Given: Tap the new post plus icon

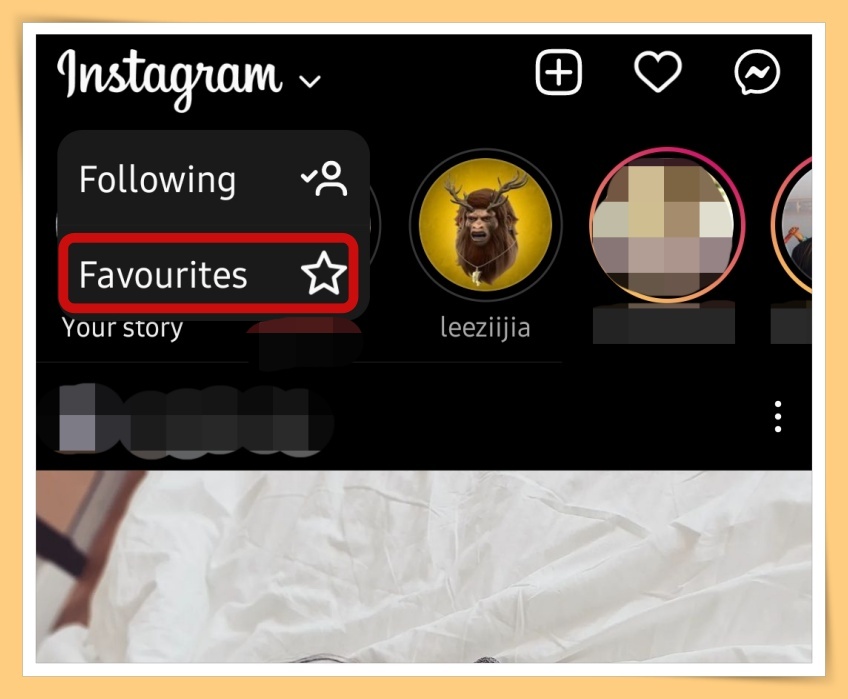Looking at the screenshot, I should 558,72.
